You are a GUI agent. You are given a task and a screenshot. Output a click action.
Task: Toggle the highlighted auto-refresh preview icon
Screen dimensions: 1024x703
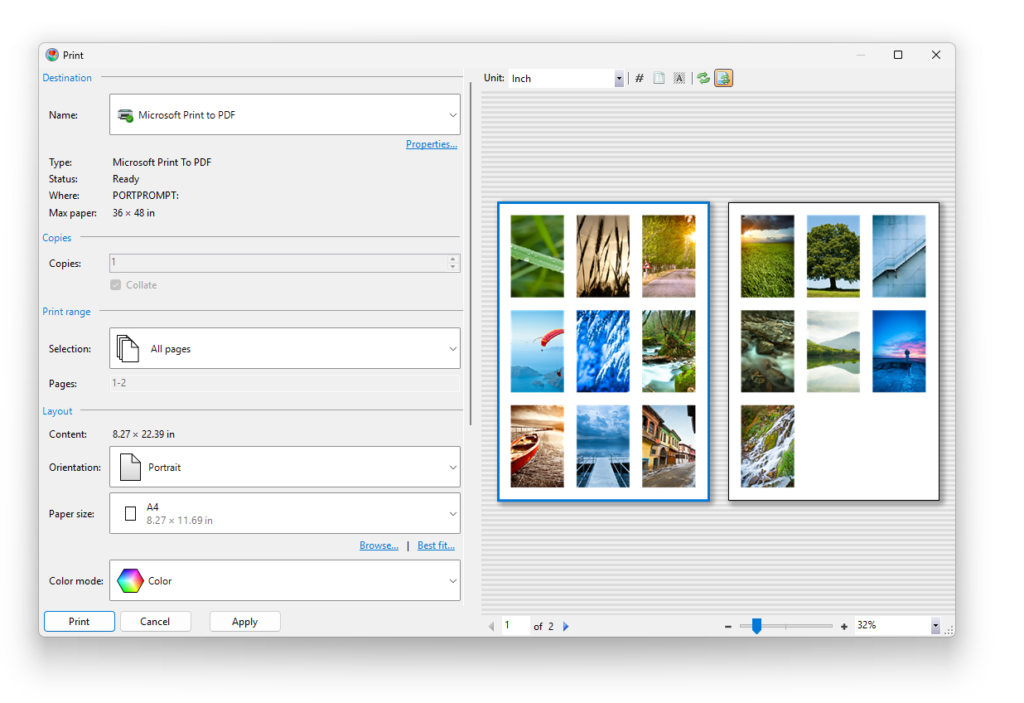[x=723, y=78]
